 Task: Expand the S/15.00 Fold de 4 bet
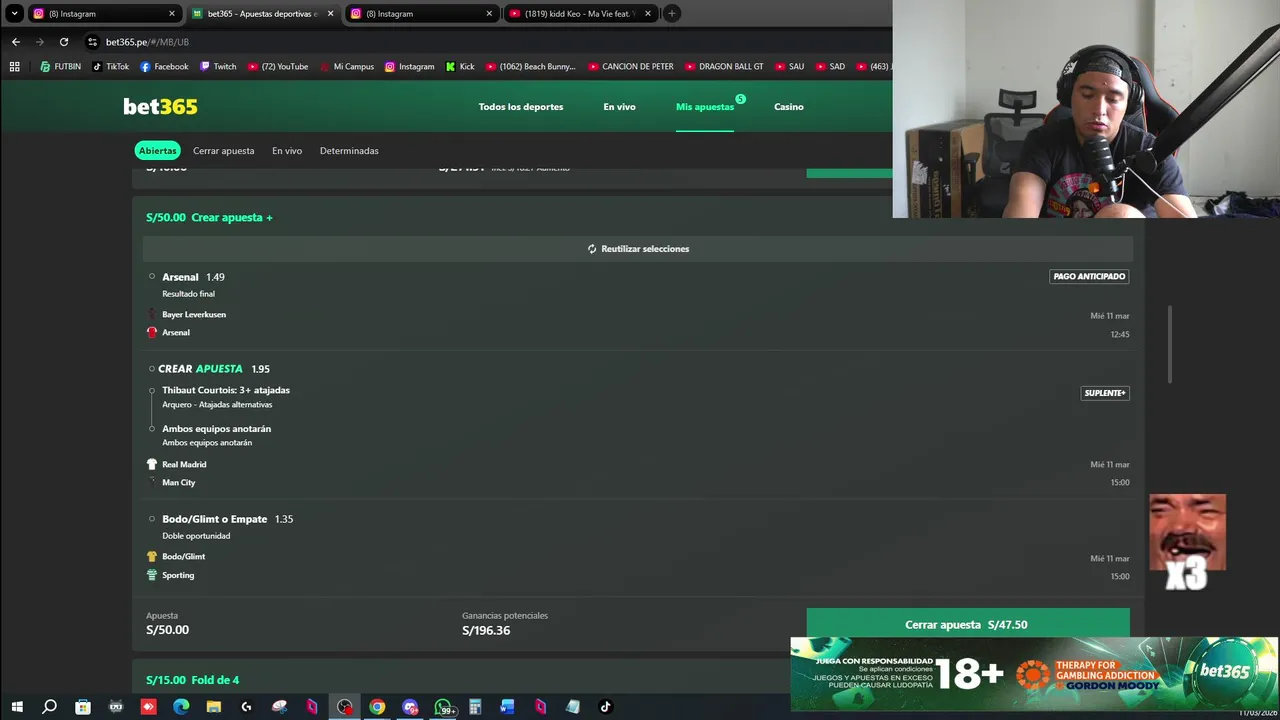click(192, 680)
